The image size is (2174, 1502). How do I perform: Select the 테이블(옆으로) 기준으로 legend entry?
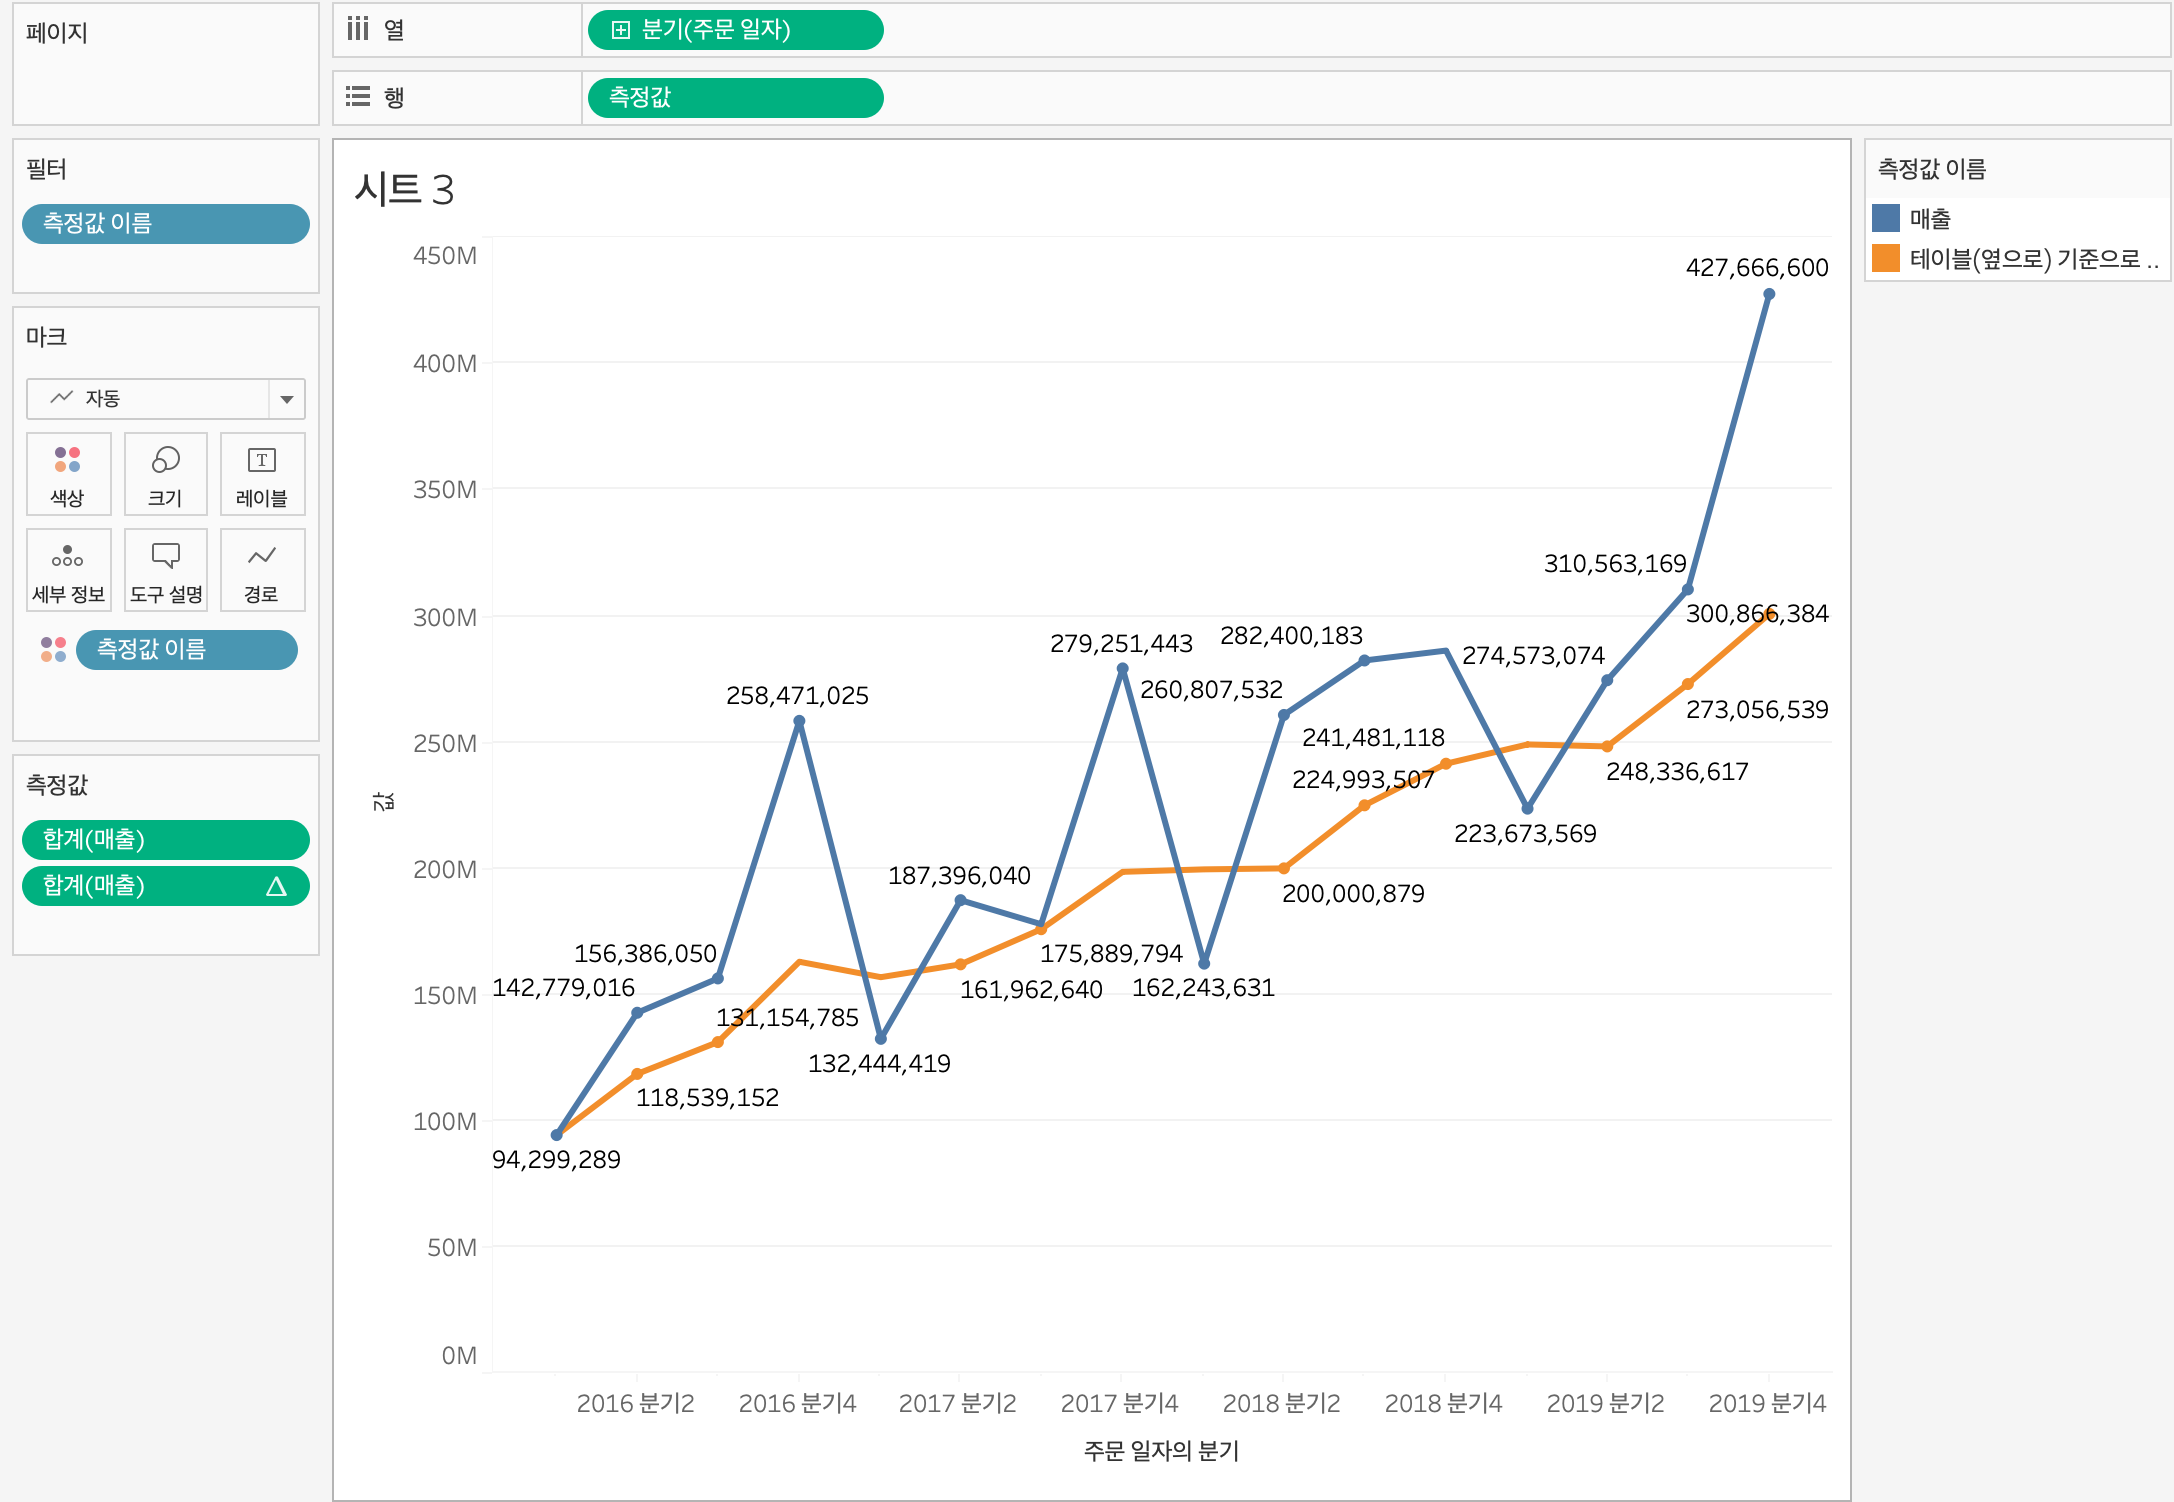2030,259
